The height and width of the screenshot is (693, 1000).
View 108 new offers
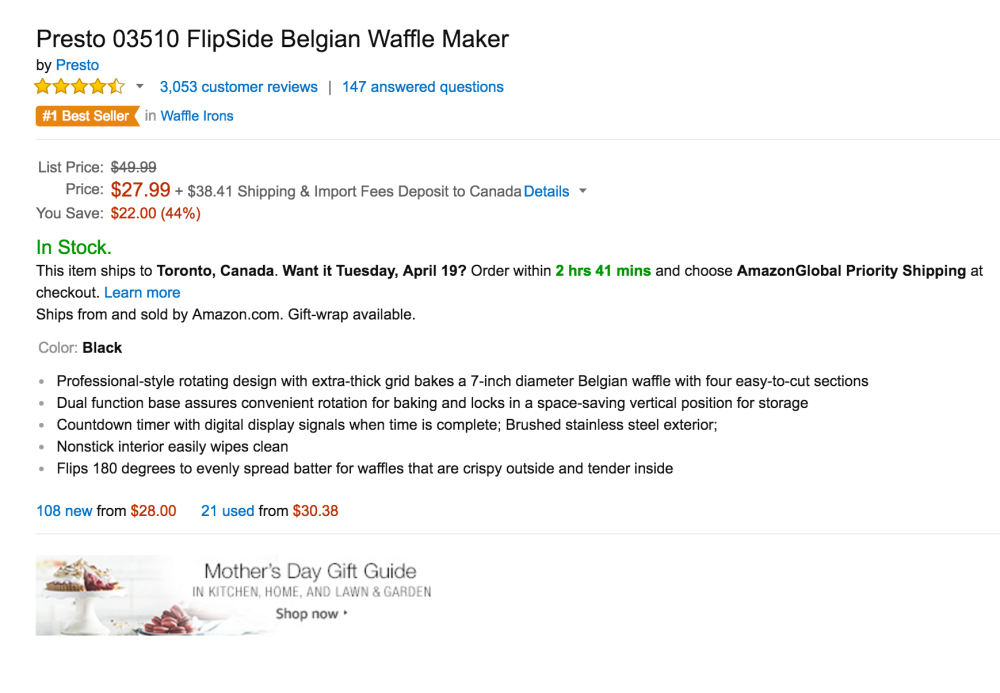pos(64,511)
